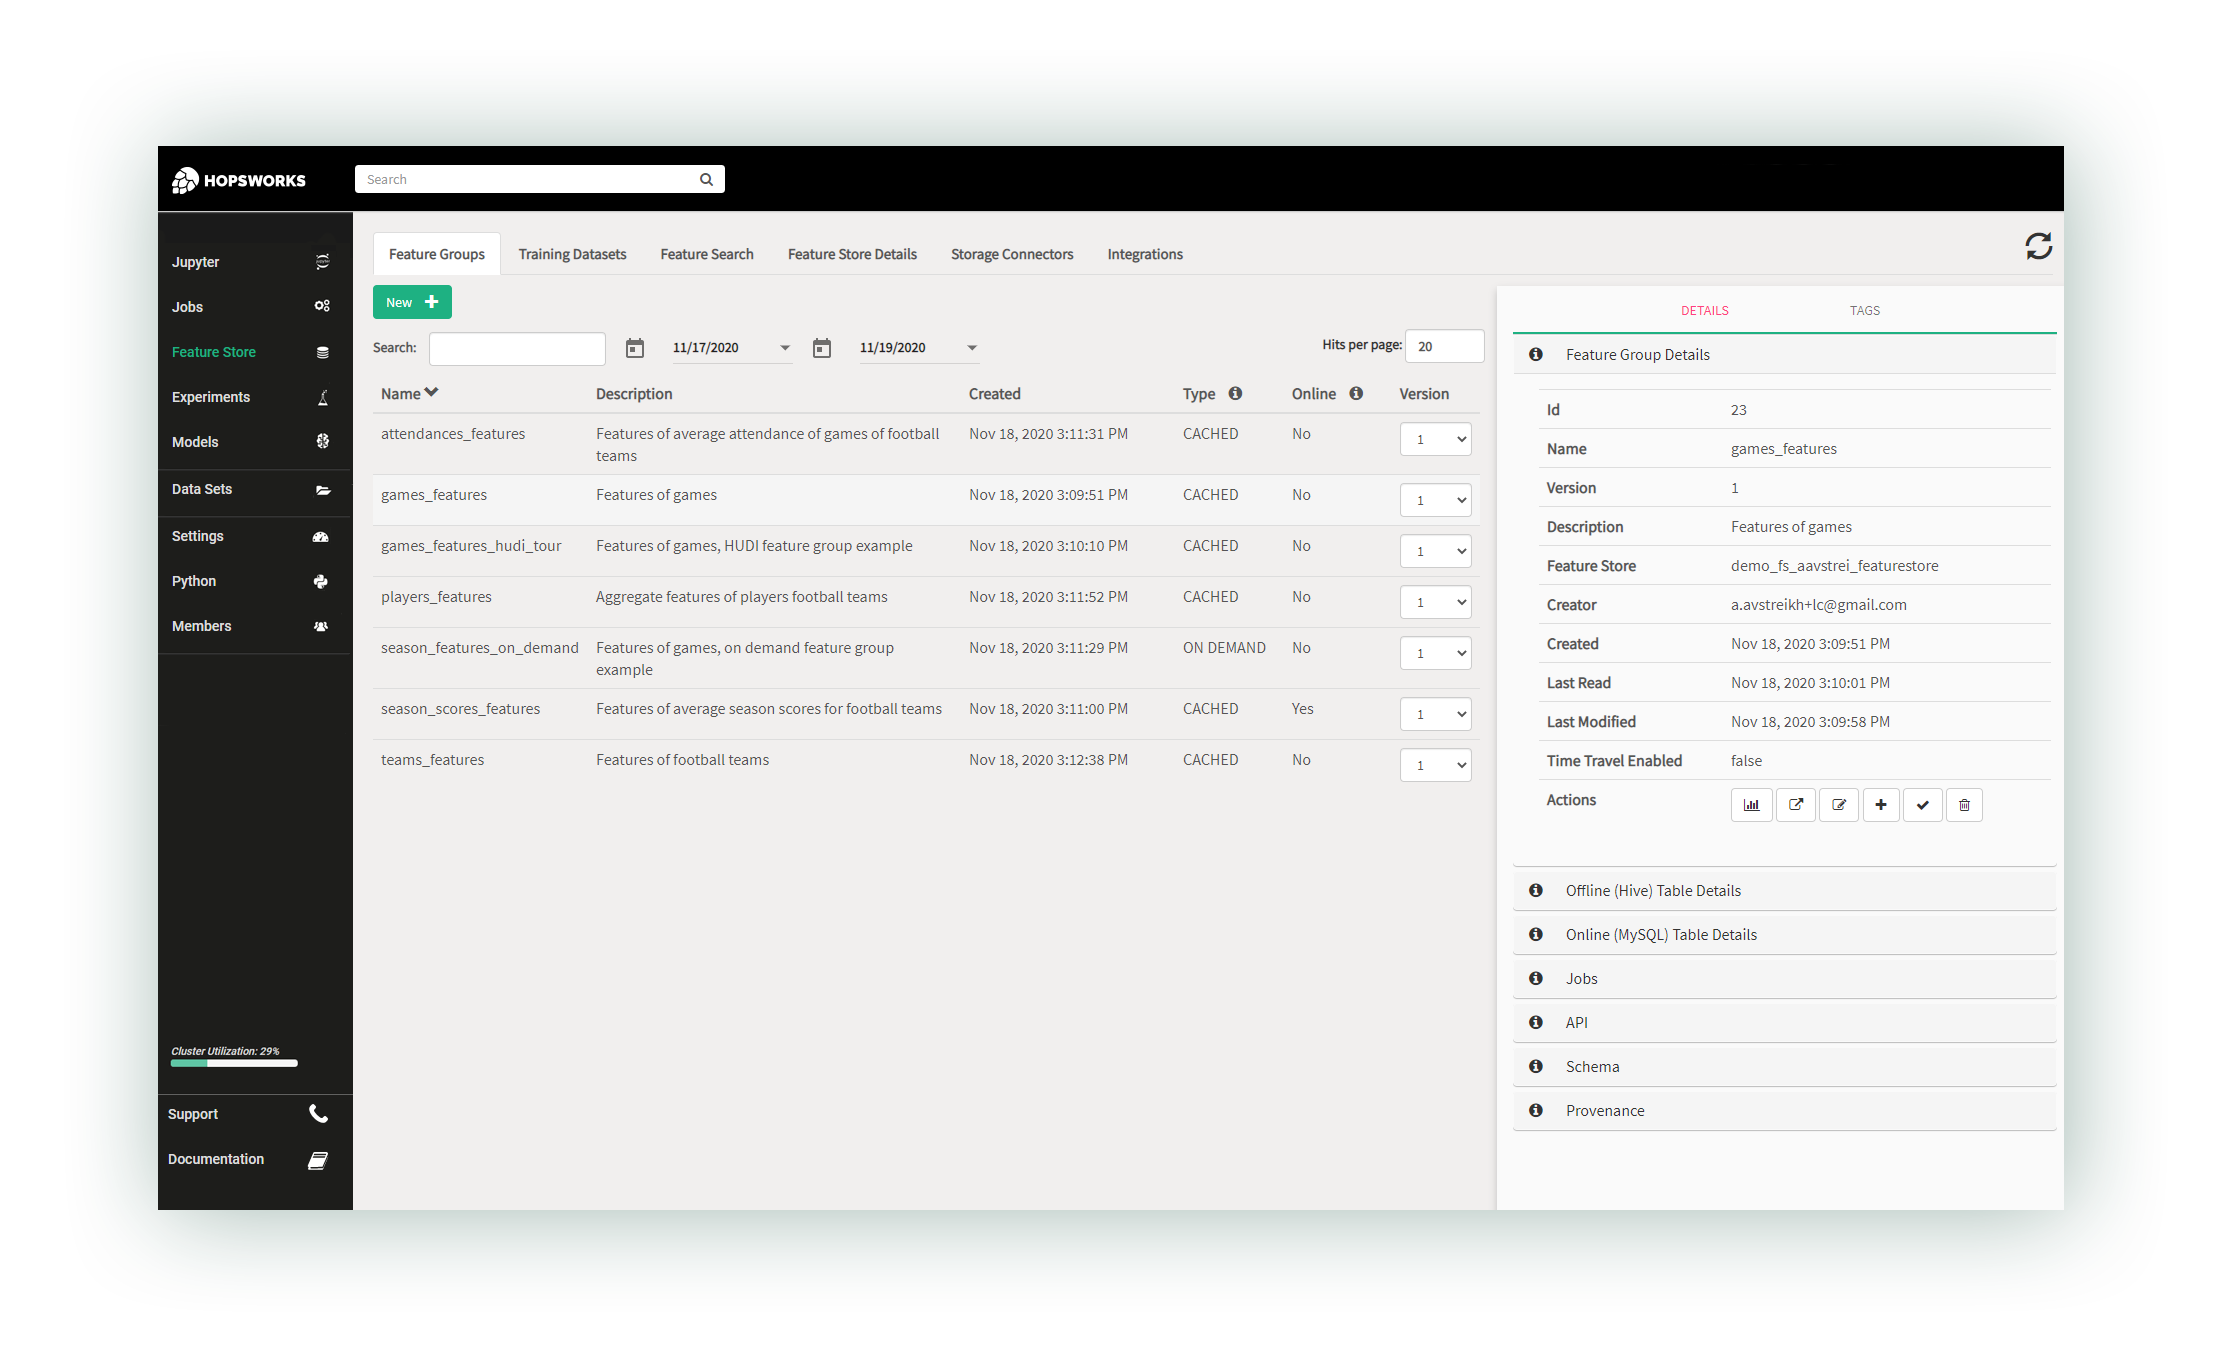
Task: Open the version dropdown for games_features
Action: tap(1436, 499)
